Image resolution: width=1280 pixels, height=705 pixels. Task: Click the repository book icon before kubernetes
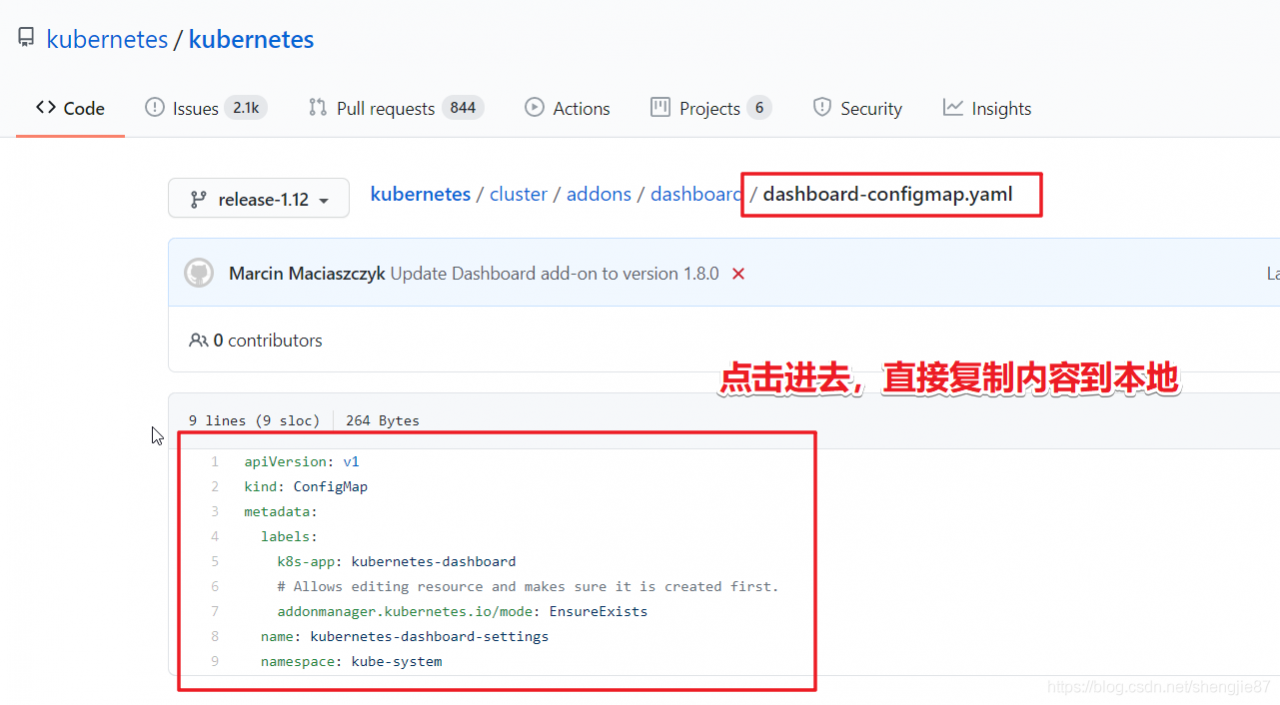coord(24,36)
